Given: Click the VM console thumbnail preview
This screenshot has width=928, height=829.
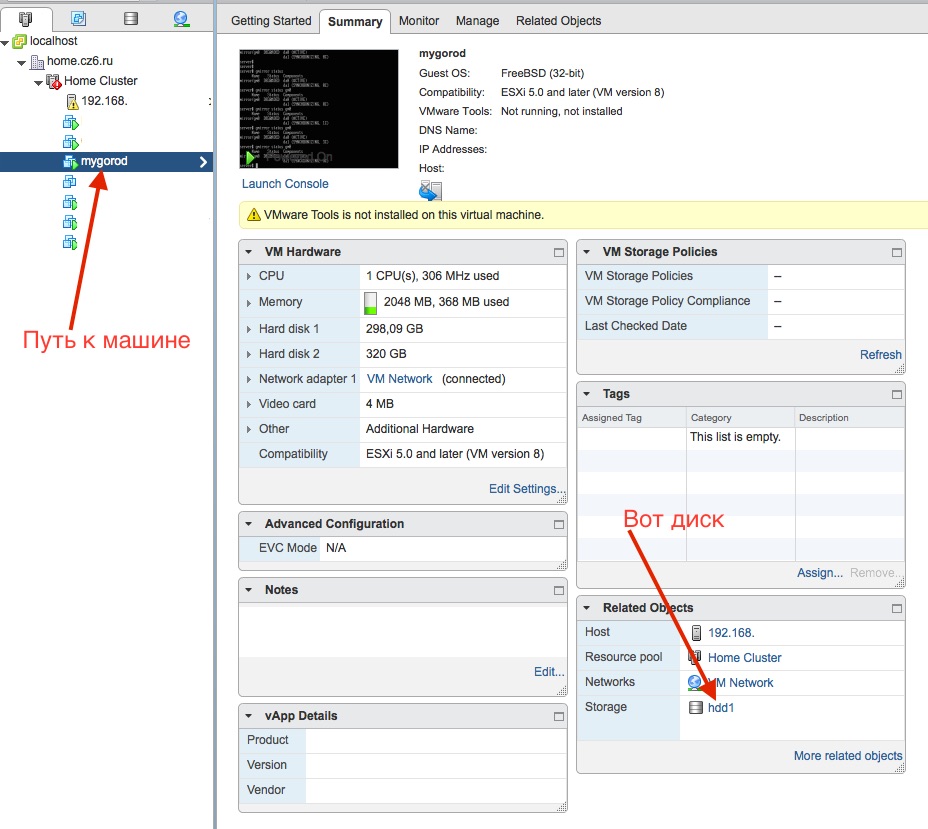Looking at the screenshot, I should pos(291,109).
